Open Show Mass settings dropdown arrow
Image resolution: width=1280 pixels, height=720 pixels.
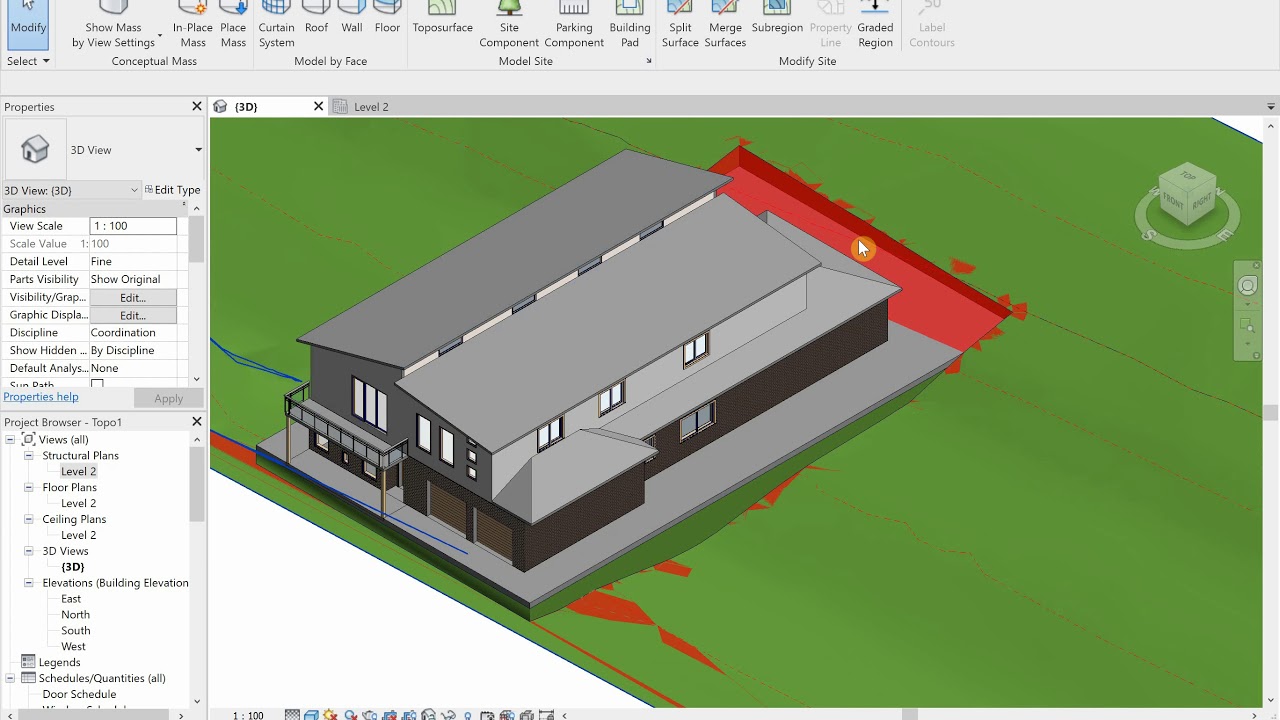click(x=160, y=37)
